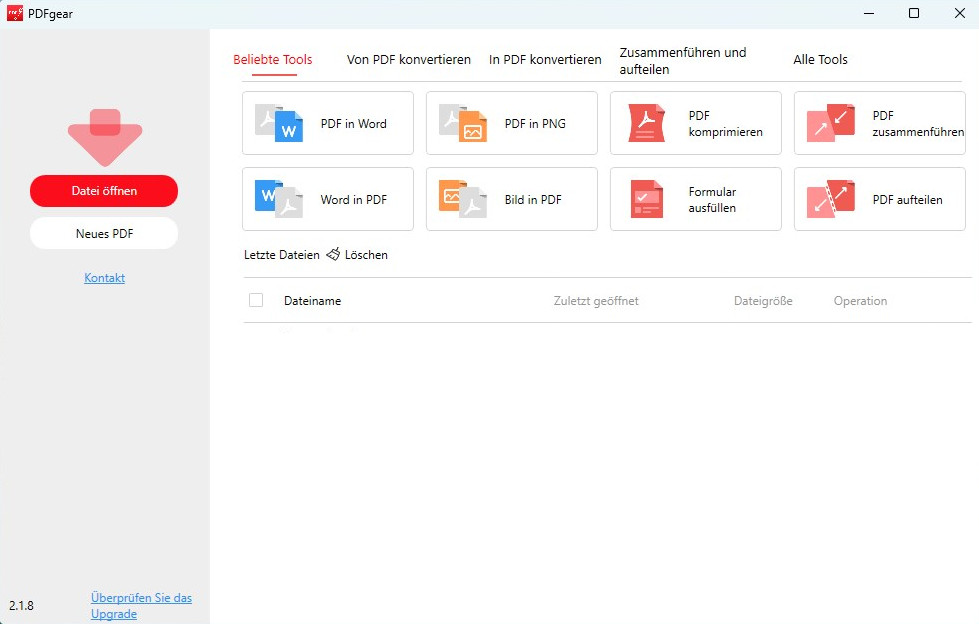Start the Word in PDF converter
Screen dimensions: 979x624
[x=327, y=199]
